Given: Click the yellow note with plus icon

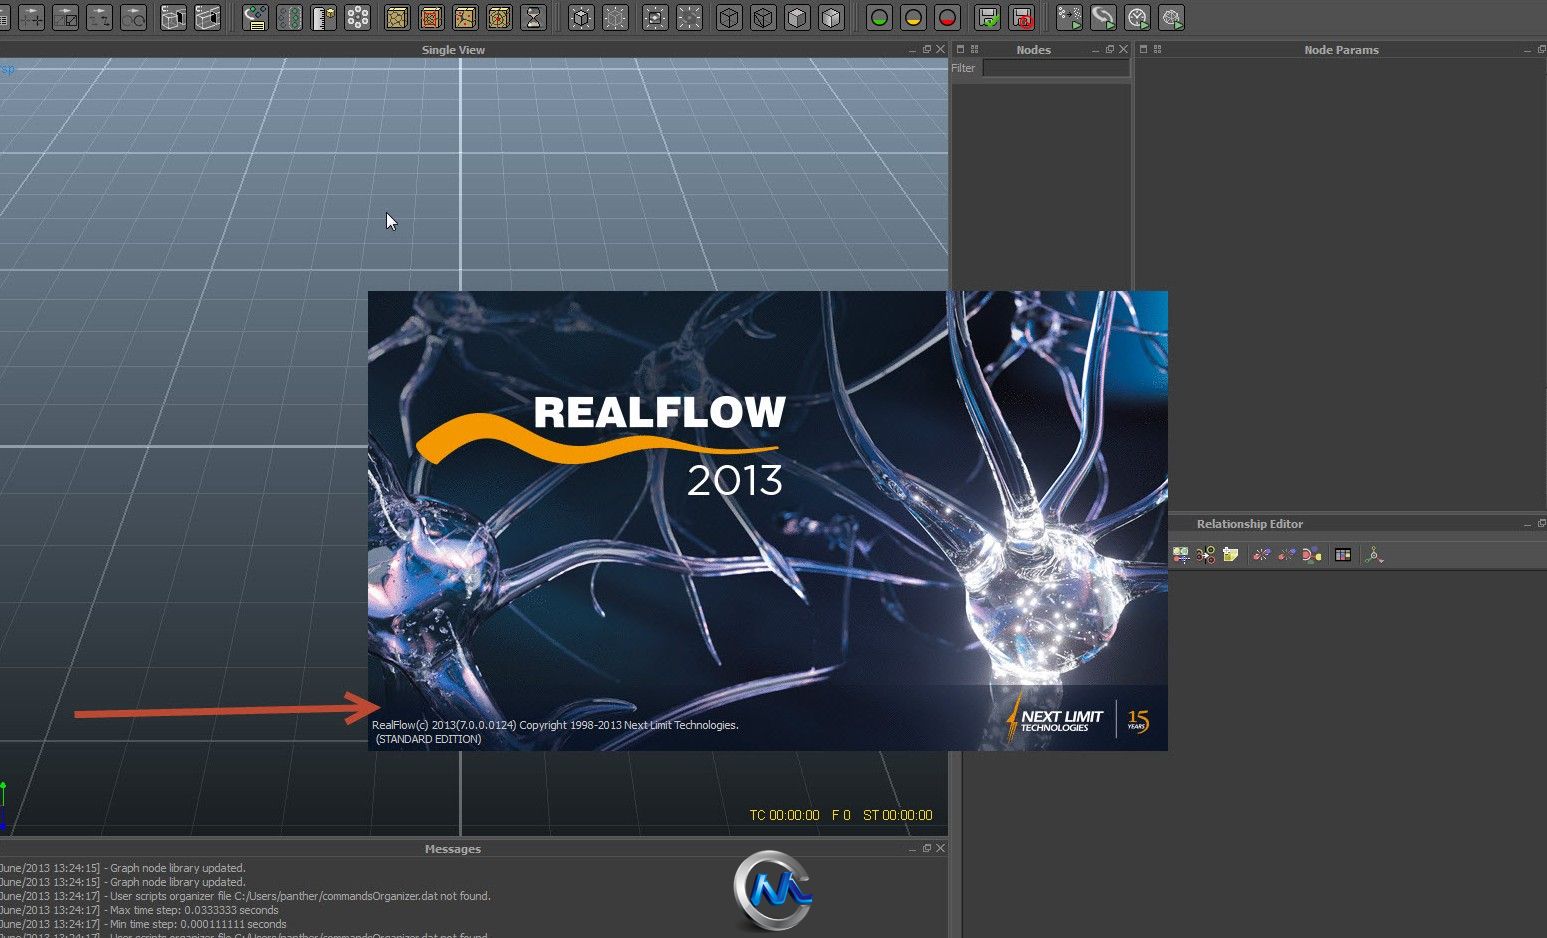Looking at the screenshot, I should tap(1231, 555).
